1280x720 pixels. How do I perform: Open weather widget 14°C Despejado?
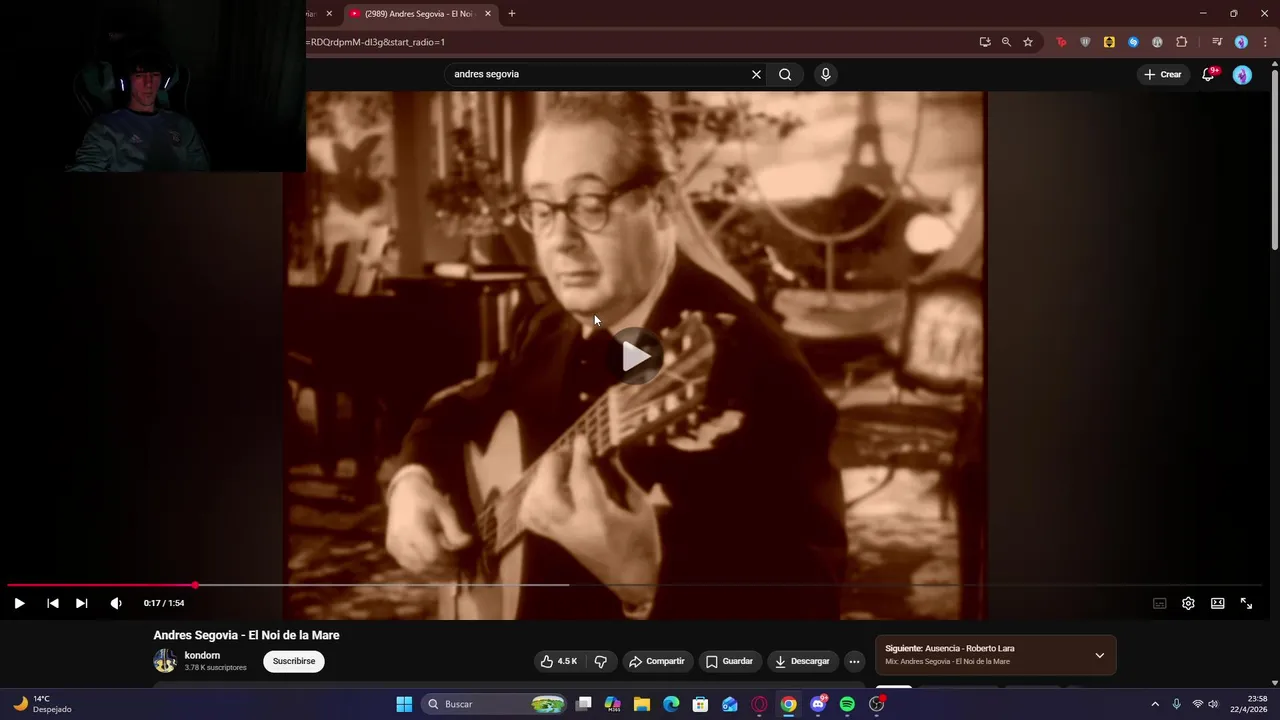42,704
